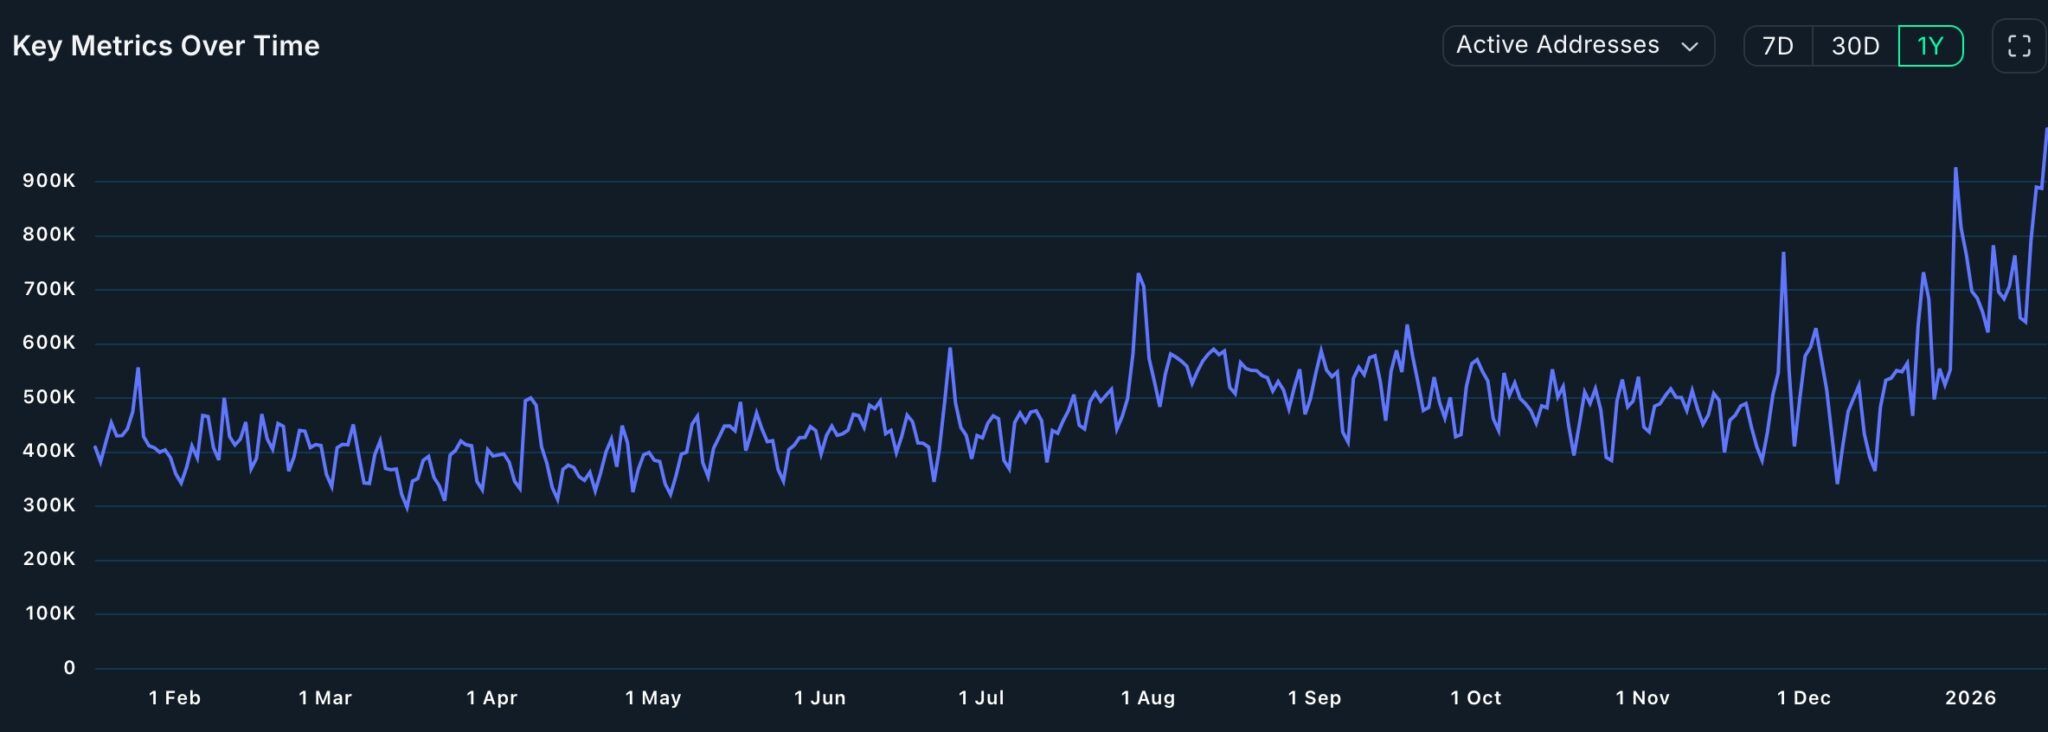Click the 2026 year label on axis
Image resolution: width=2048 pixels, height=732 pixels.
[1970, 698]
